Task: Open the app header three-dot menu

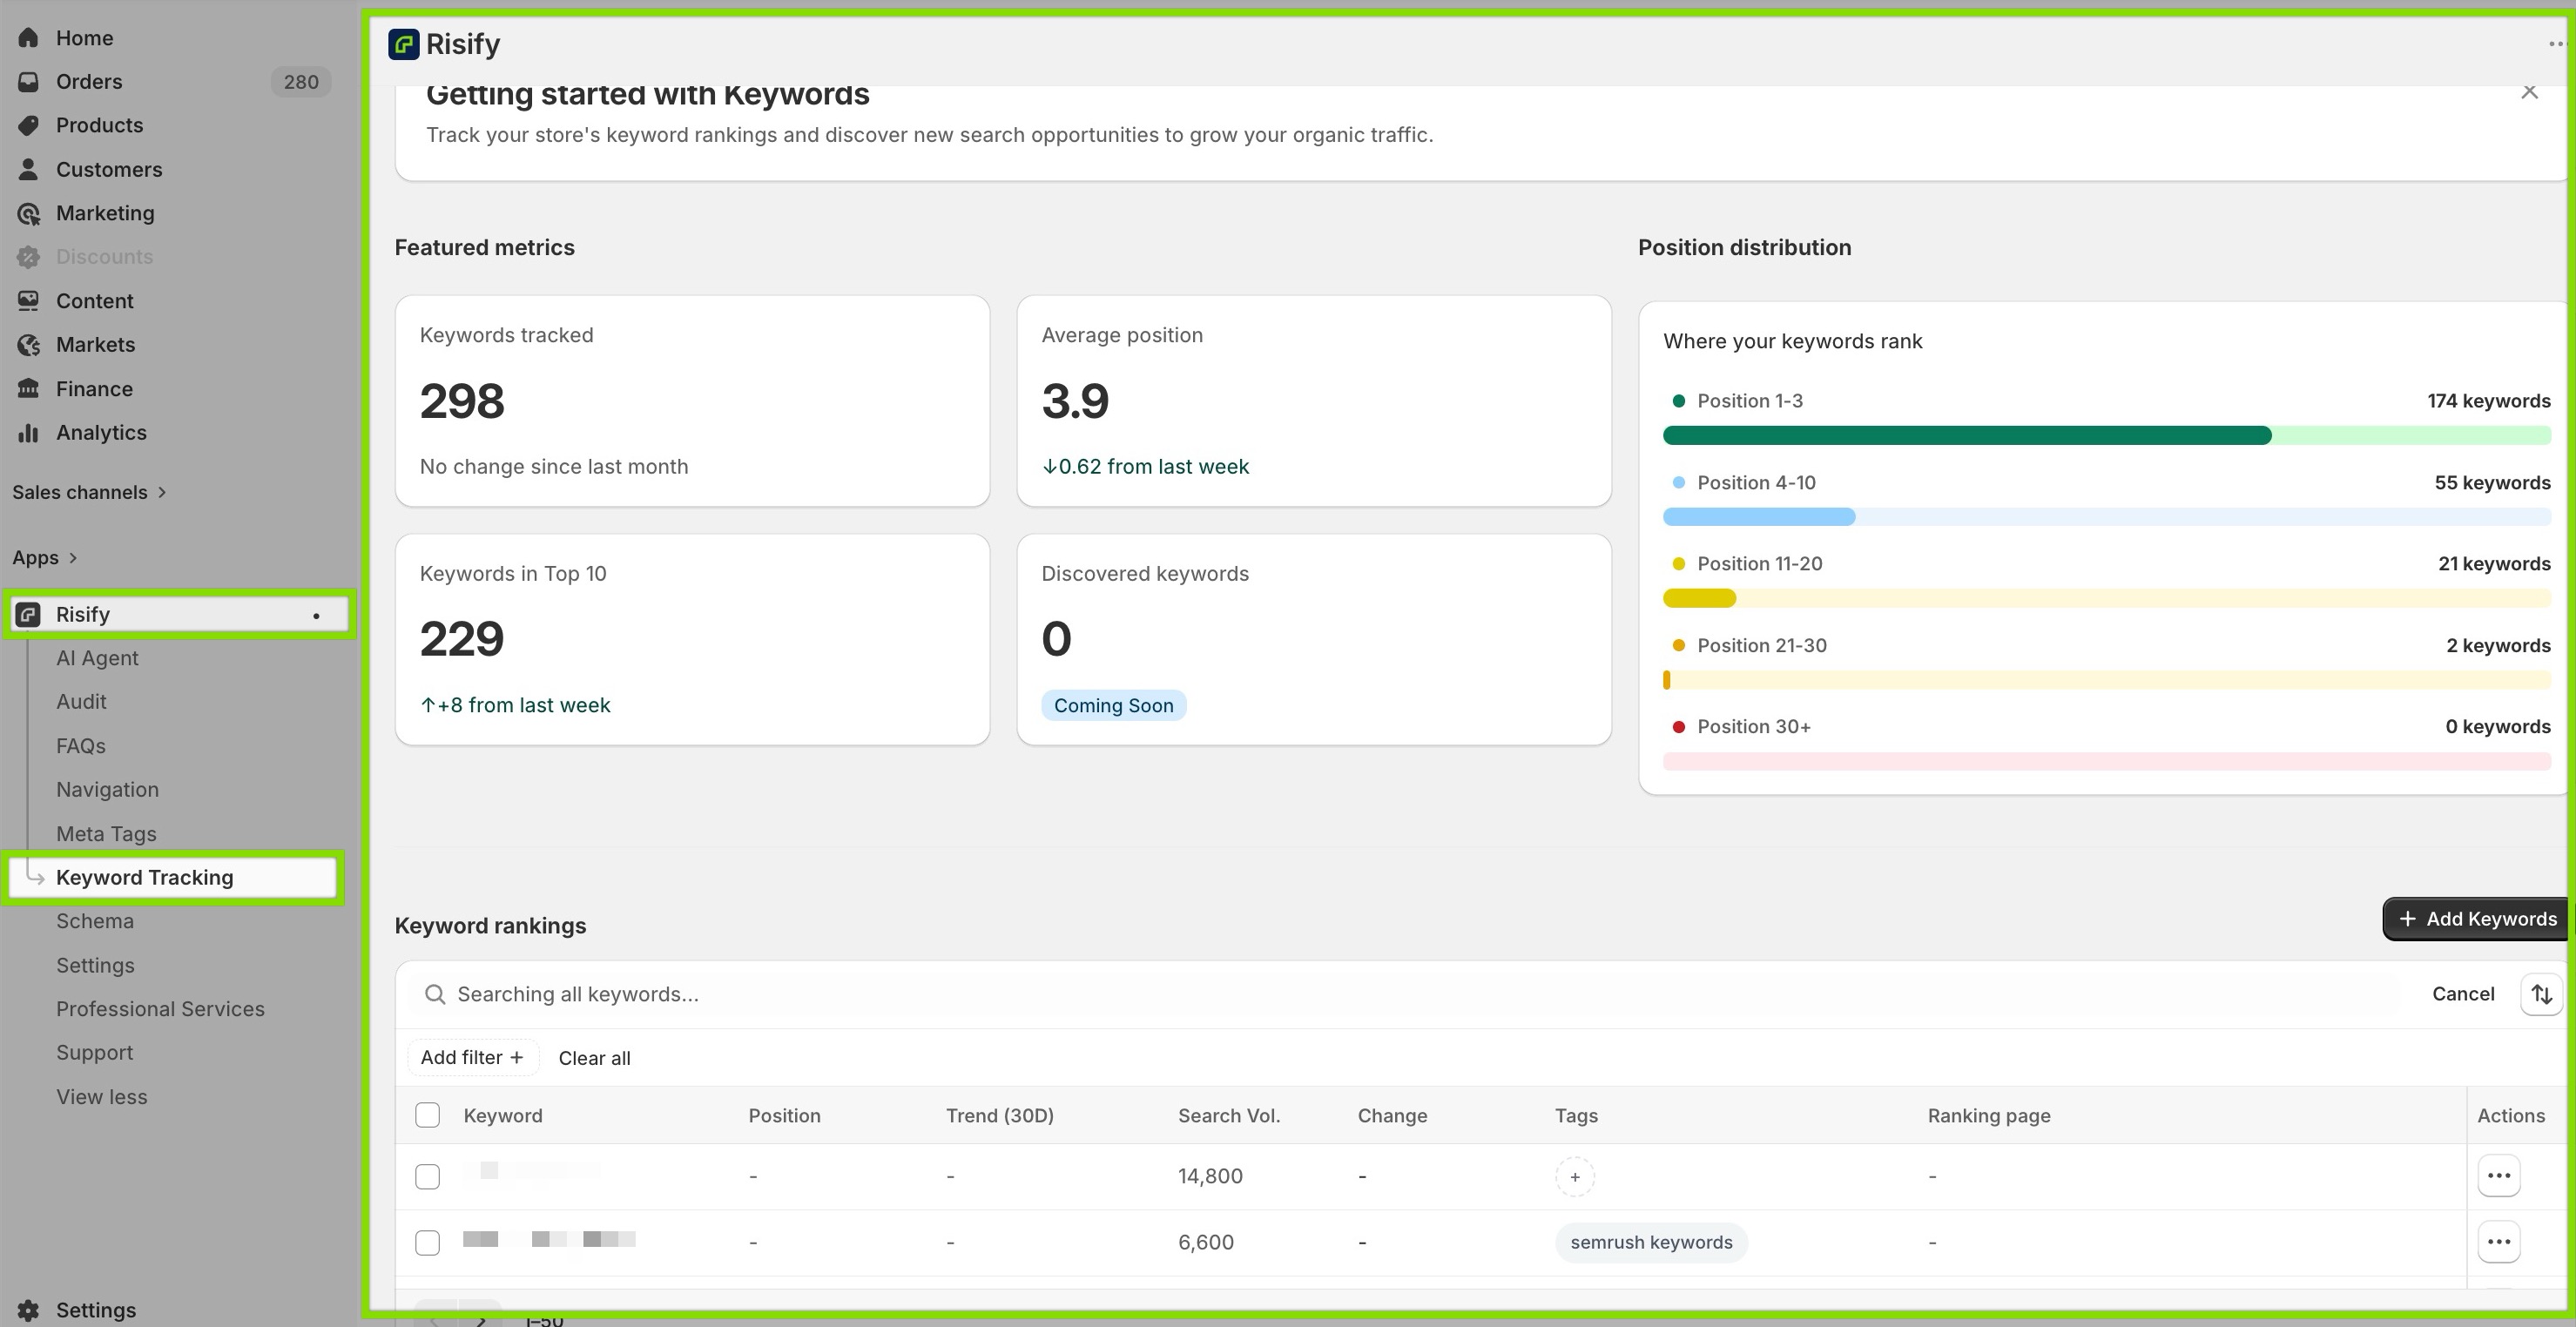Action: 2558,44
